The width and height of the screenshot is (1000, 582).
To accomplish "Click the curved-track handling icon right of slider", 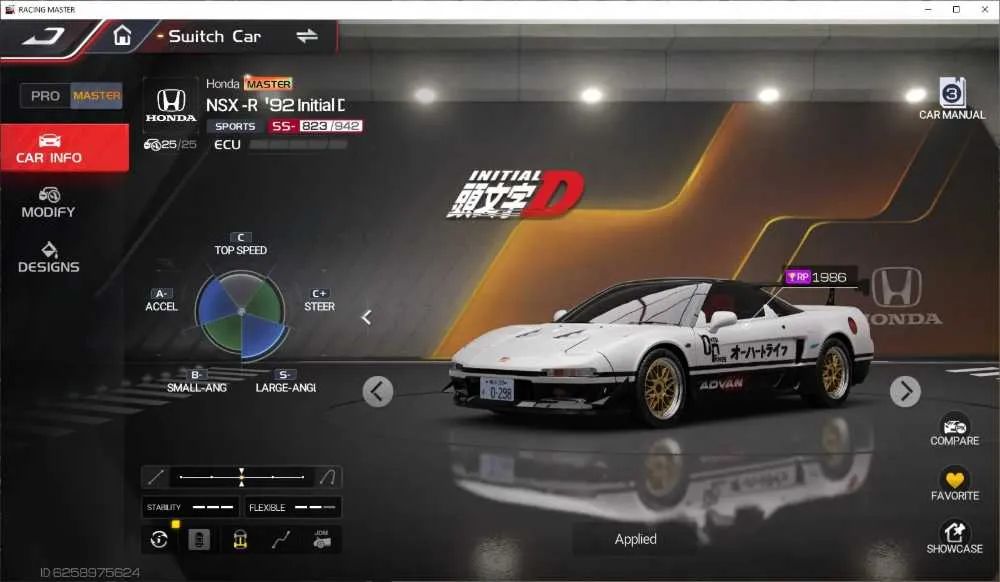I will tap(328, 476).
